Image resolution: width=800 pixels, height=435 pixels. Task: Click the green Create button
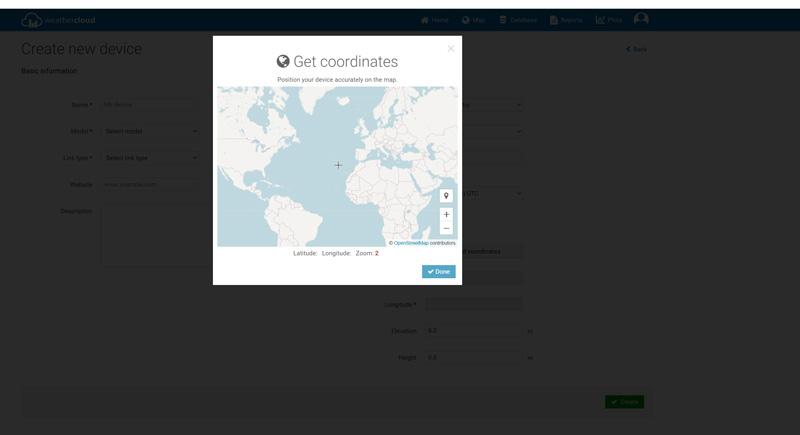tap(624, 402)
